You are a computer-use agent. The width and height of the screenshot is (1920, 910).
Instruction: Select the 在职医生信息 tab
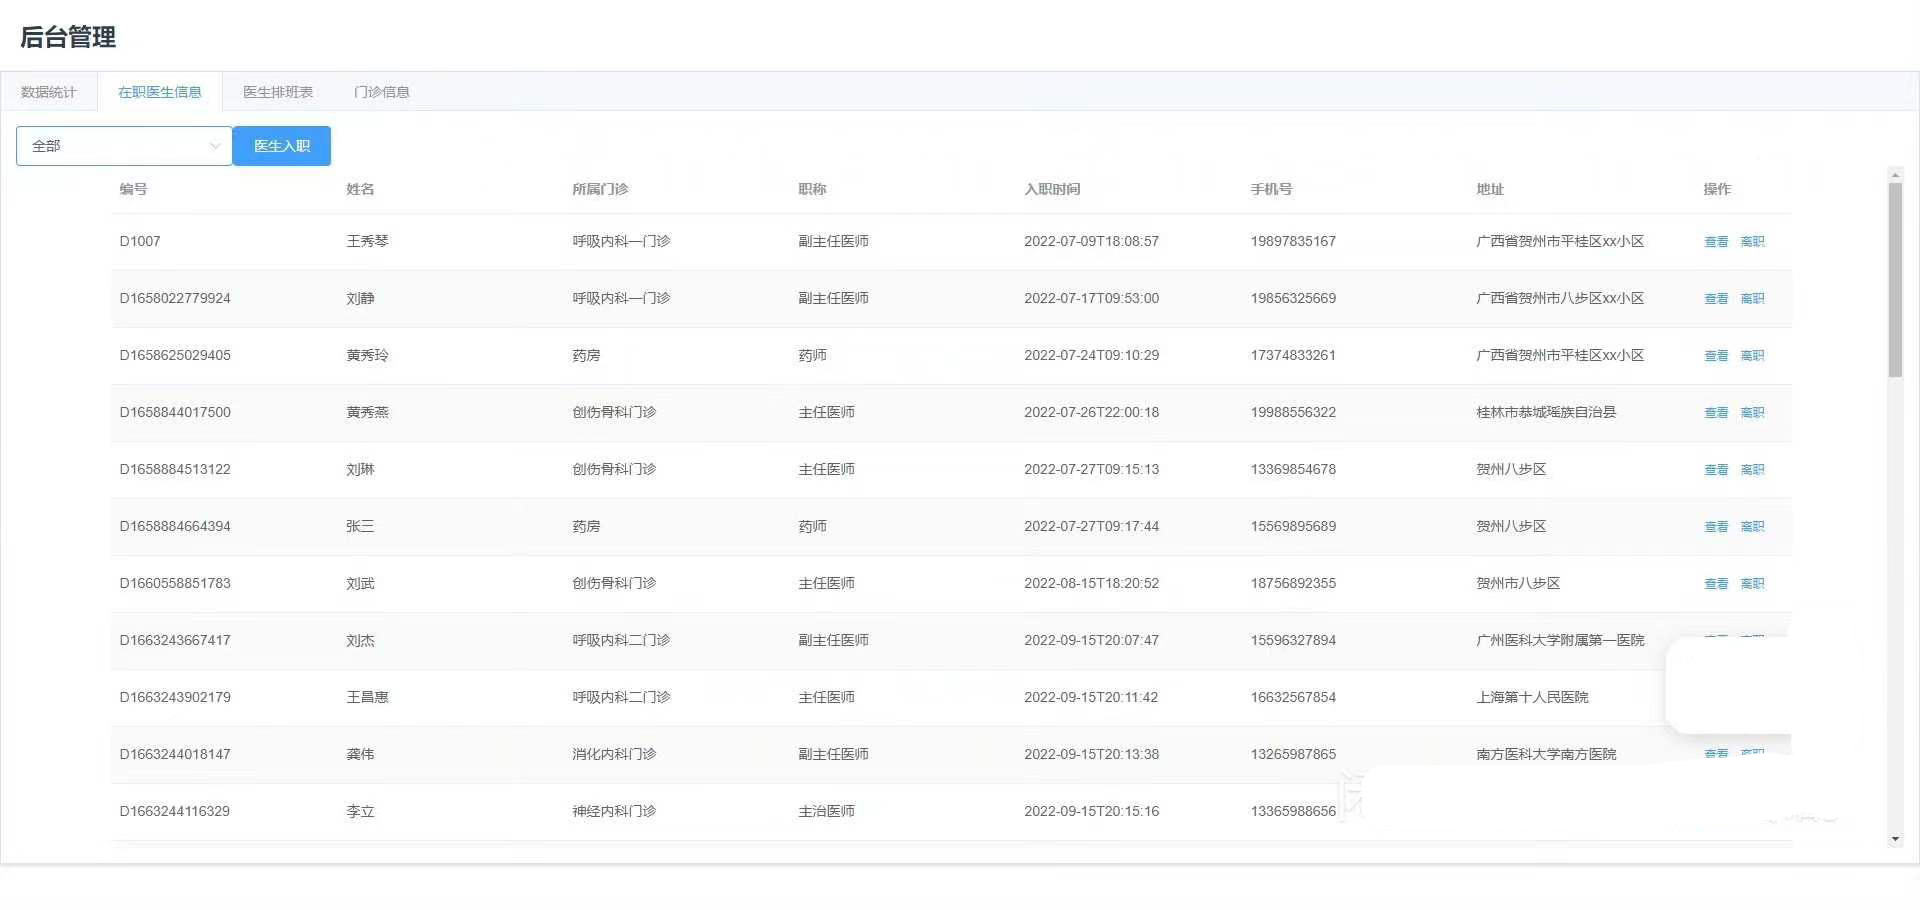point(160,92)
